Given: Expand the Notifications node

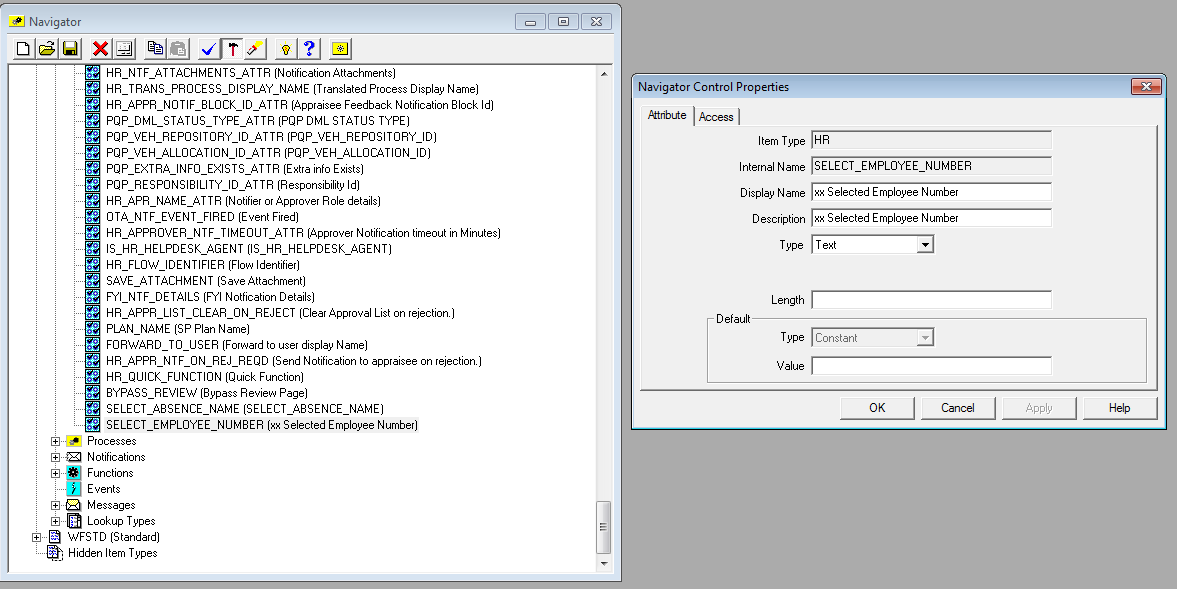Looking at the screenshot, I should coord(55,457).
